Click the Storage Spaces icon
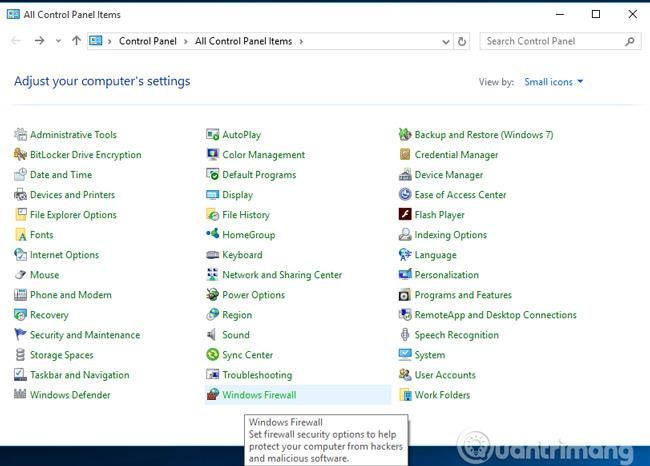 pos(20,354)
